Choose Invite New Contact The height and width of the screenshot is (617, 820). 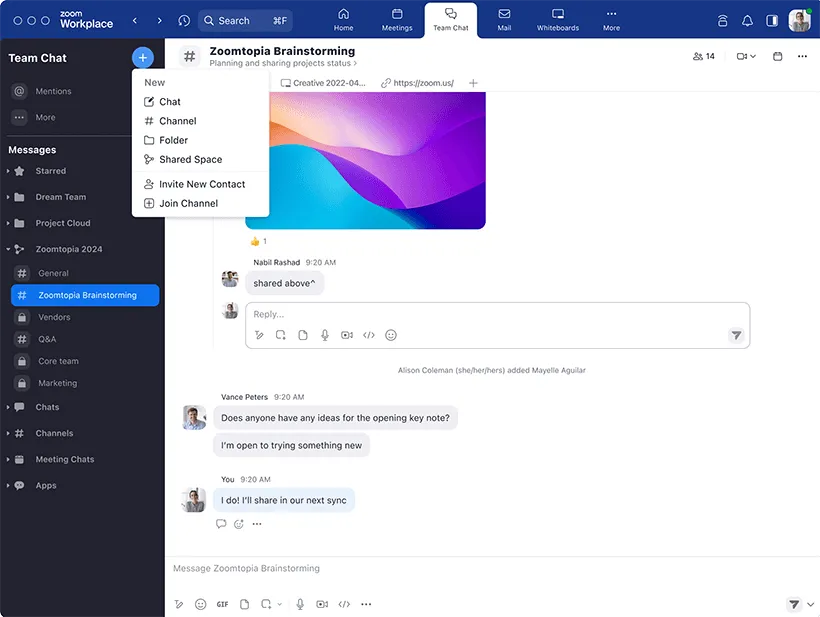200,184
